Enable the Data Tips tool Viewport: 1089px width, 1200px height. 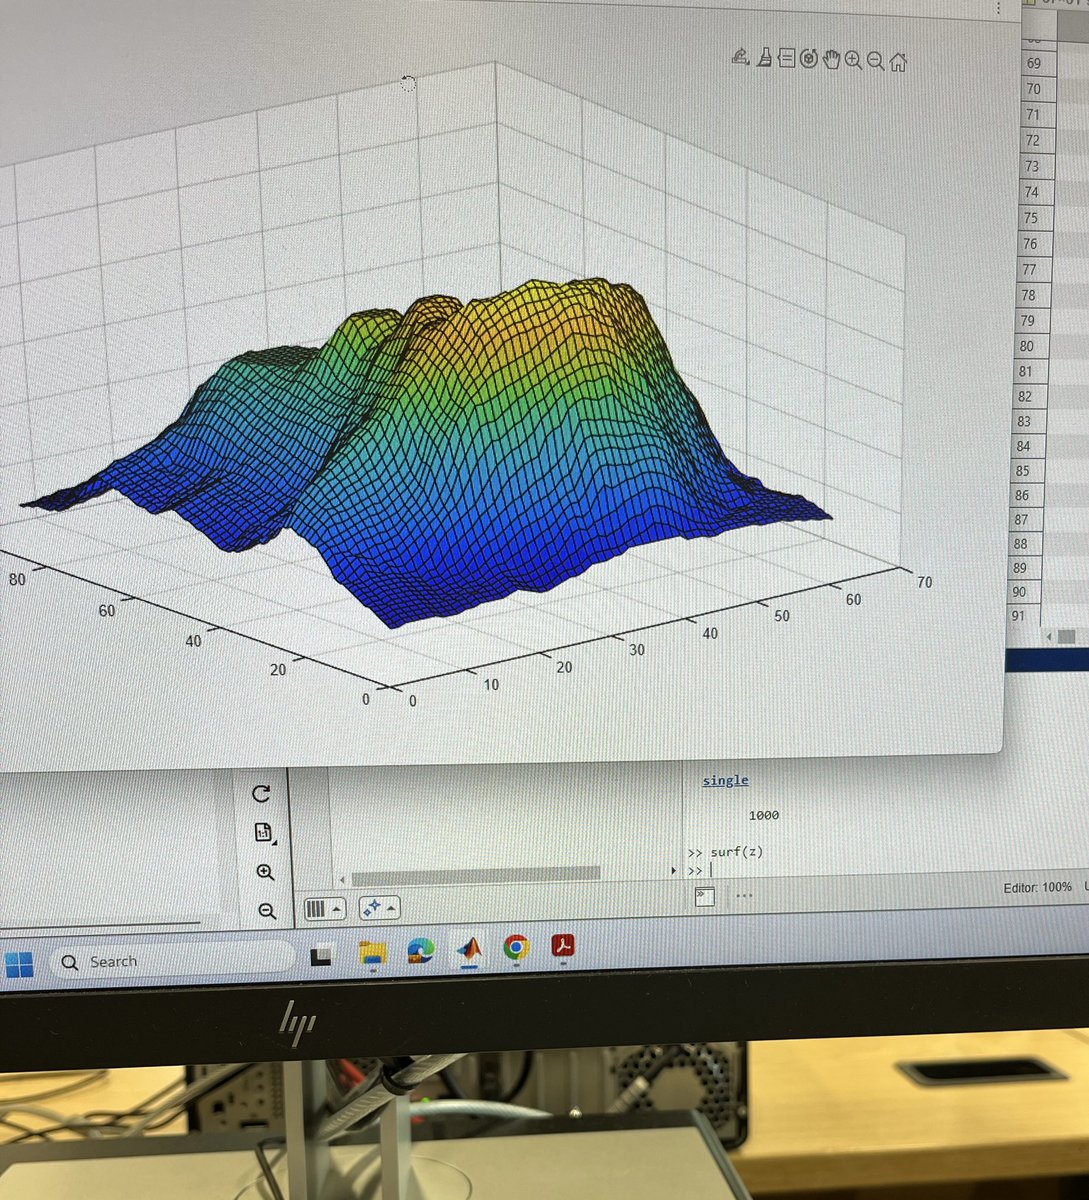[x=786, y=58]
